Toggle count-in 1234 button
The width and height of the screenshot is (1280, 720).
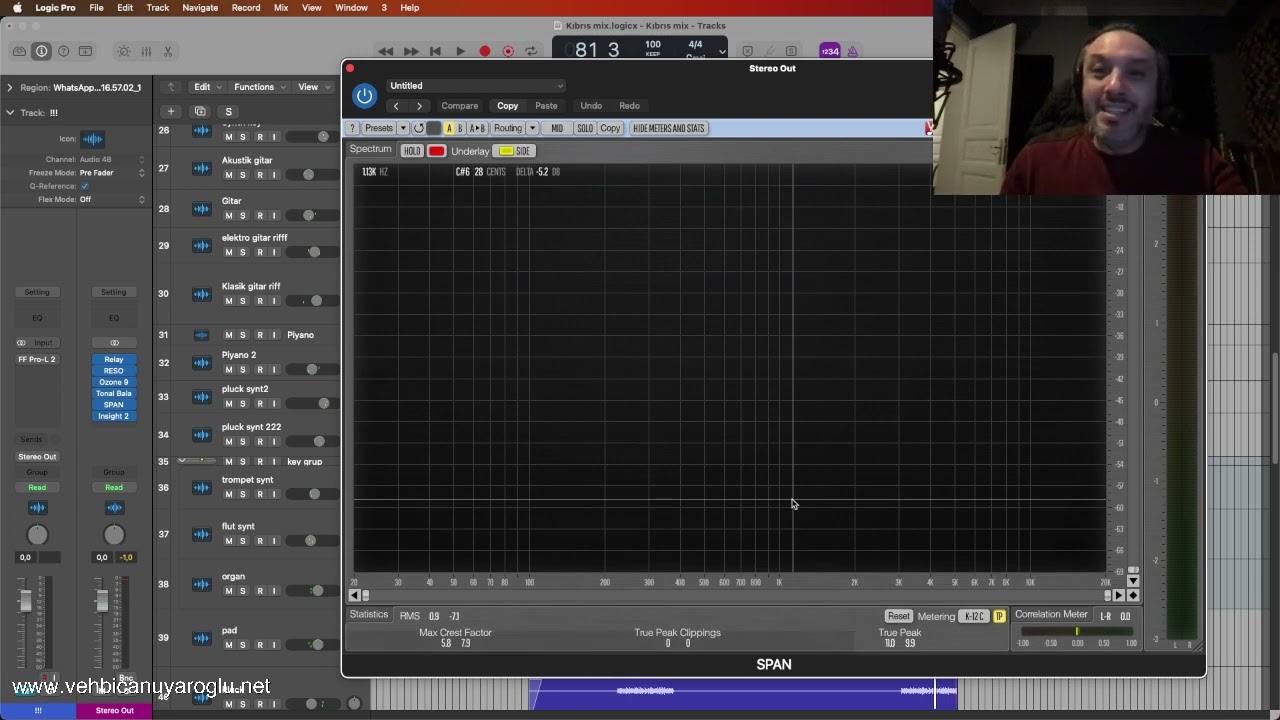(829, 51)
